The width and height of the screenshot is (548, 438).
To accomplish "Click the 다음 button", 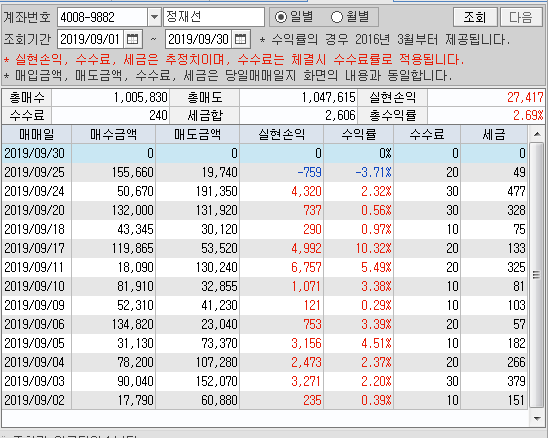I will click(x=521, y=17).
